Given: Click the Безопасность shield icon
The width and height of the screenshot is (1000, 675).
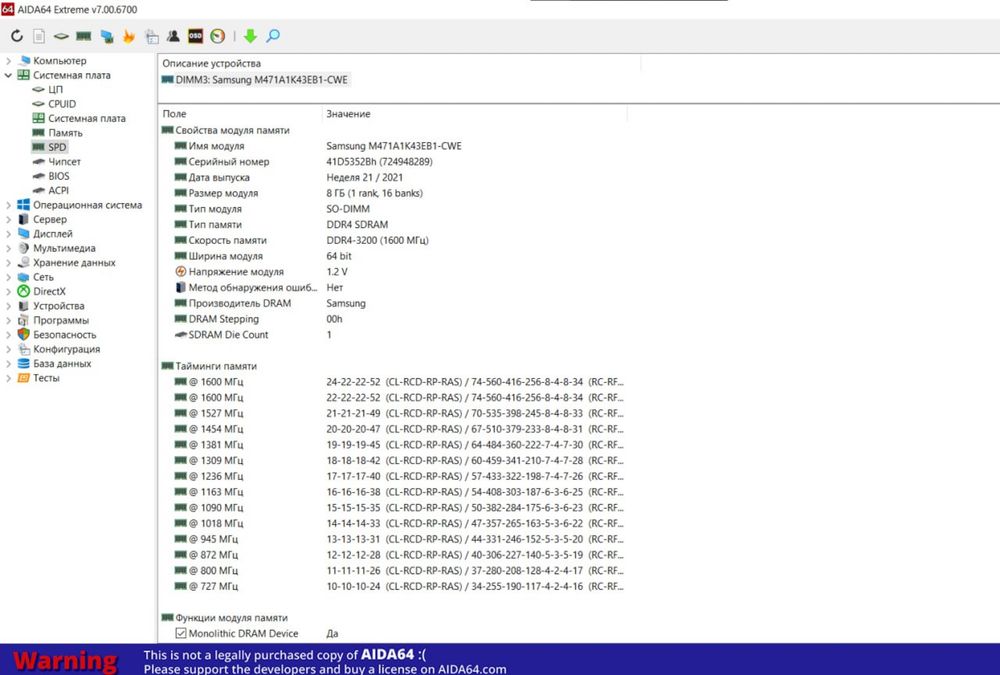Looking at the screenshot, I should 24,334.
